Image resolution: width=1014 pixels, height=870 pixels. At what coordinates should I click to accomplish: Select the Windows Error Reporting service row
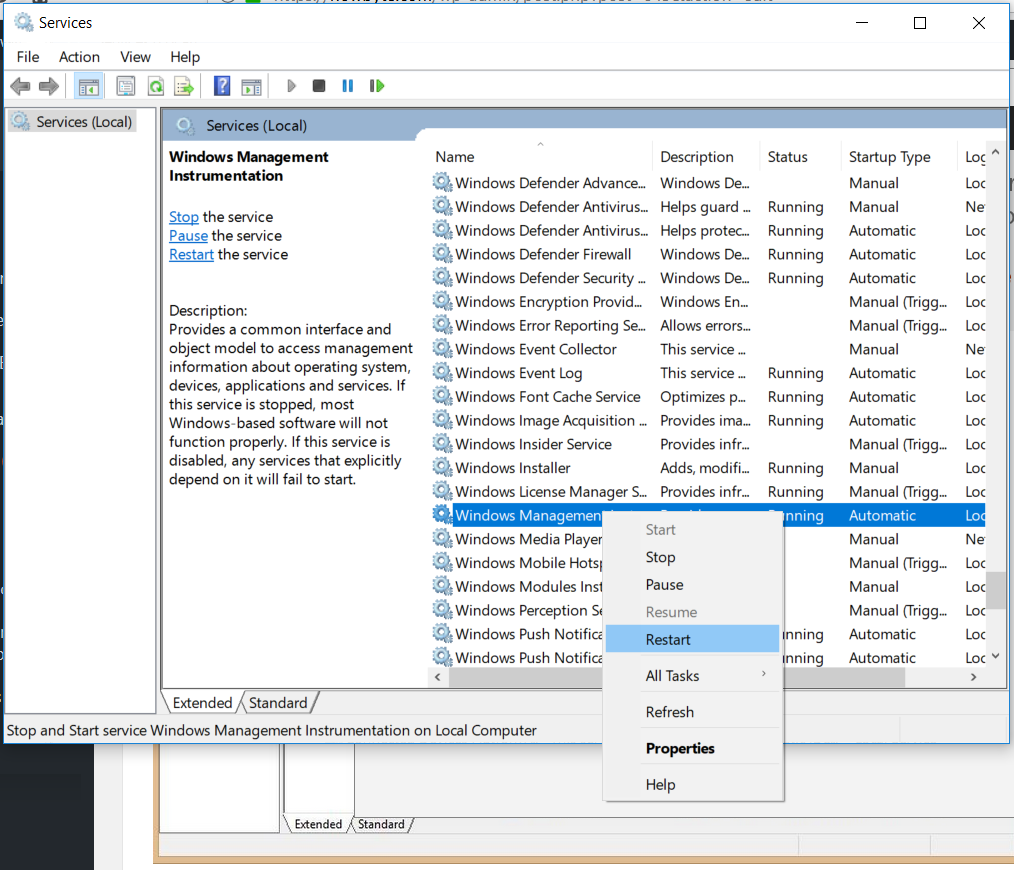pyautogui.click(x=708, y=325)
